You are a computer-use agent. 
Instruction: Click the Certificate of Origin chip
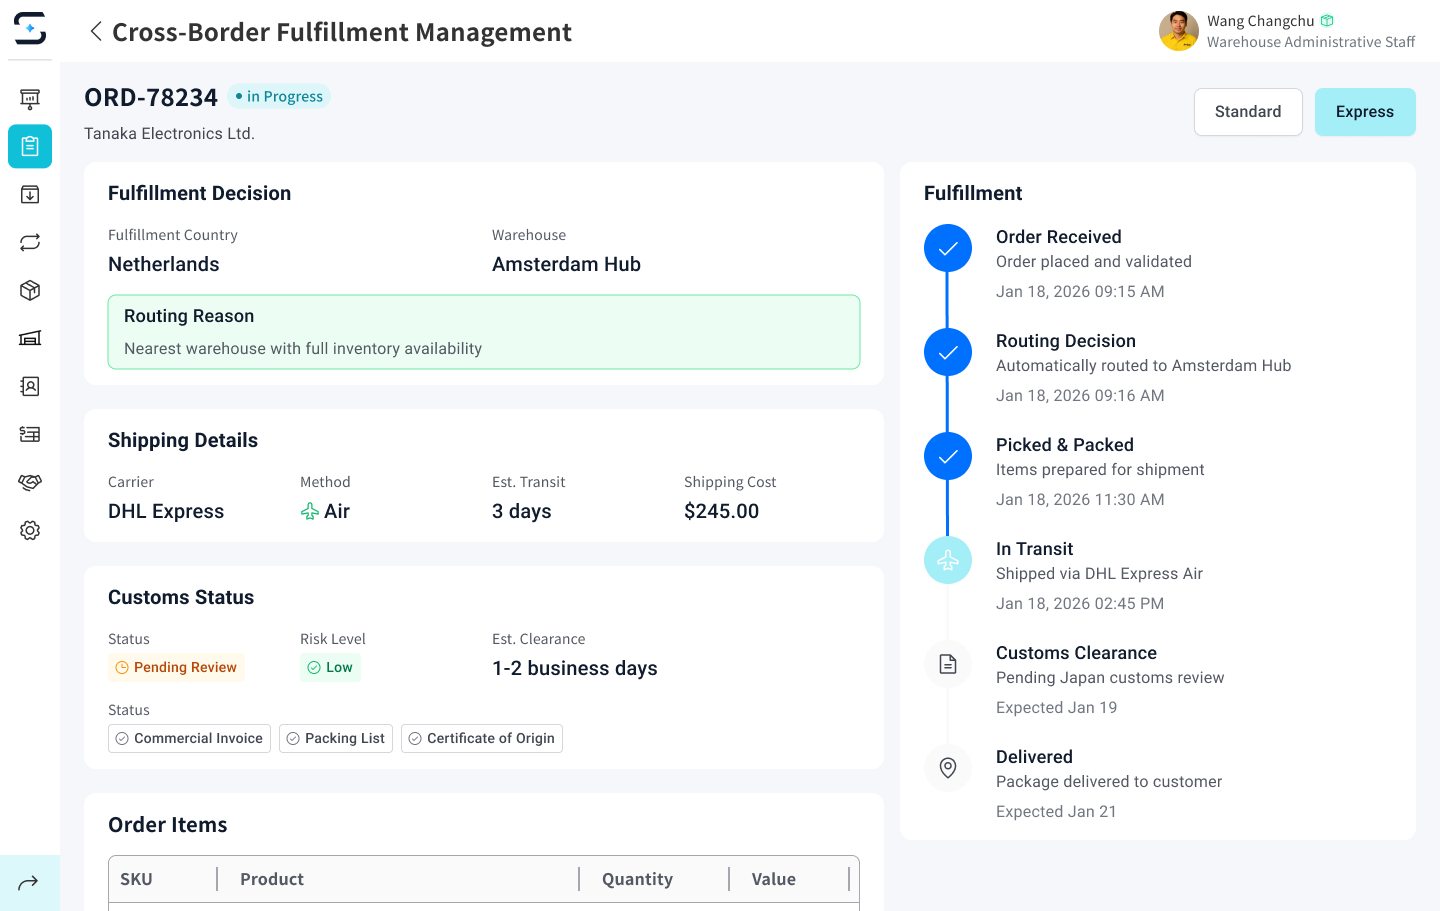click(481, 738)
